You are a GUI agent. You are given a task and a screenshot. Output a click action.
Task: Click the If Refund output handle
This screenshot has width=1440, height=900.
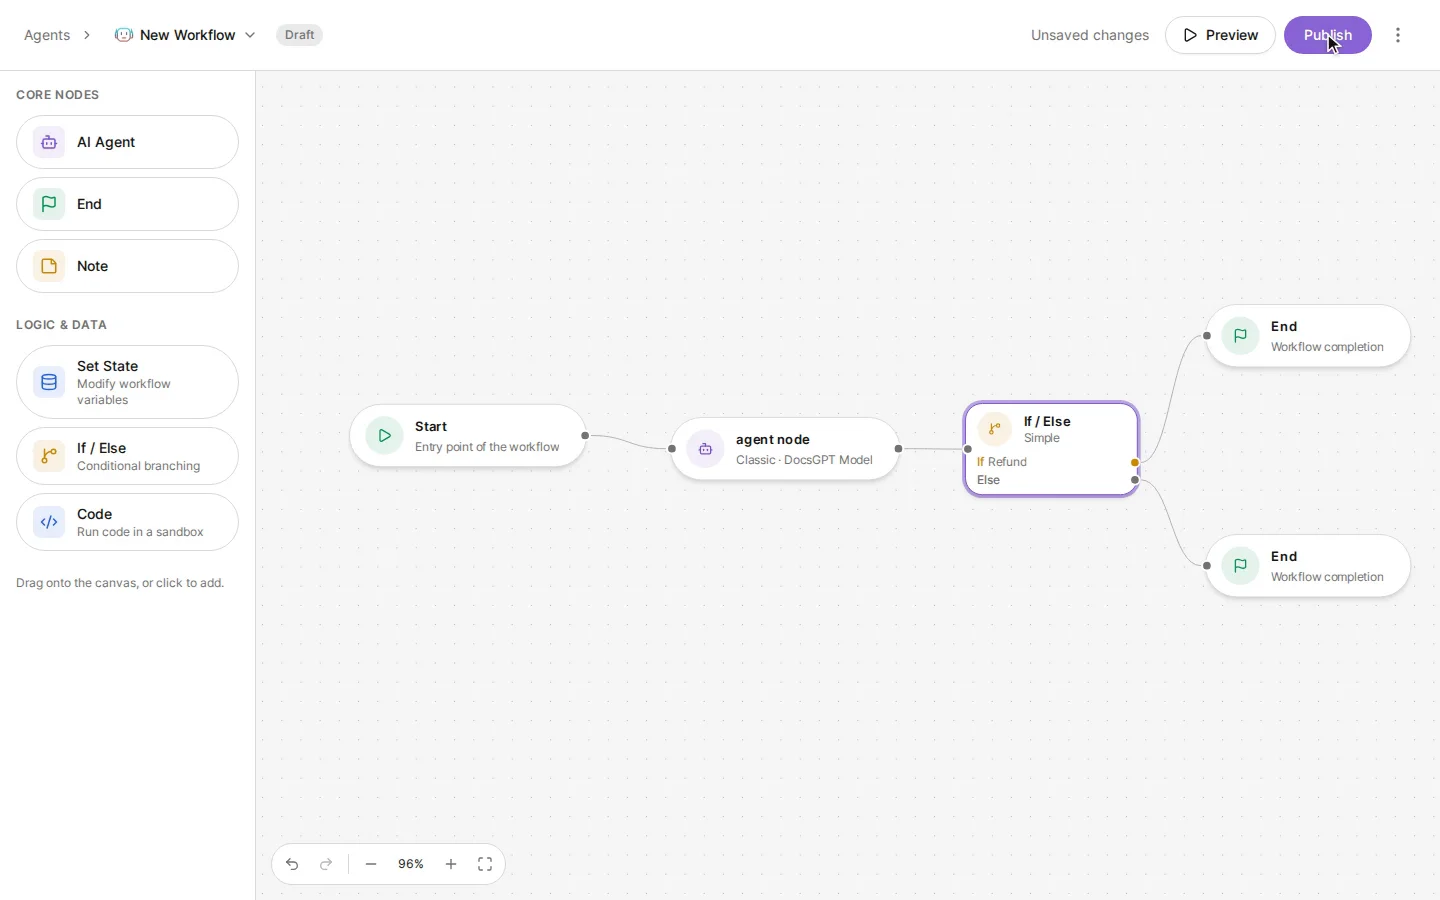pyautogui.click(x=1136, y=463)
